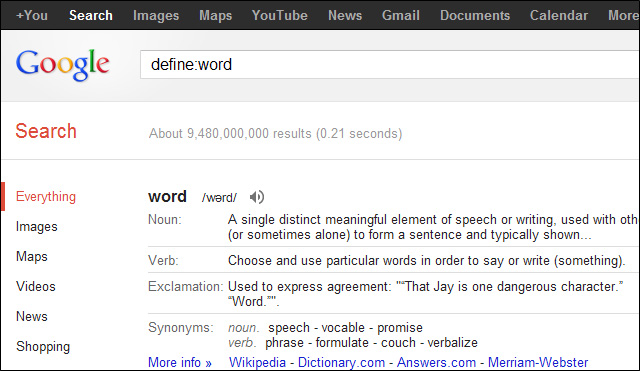This screenshot has height=371, width=640.
Task: Open the Merriam-Webster link
Action: click(538, 362)
